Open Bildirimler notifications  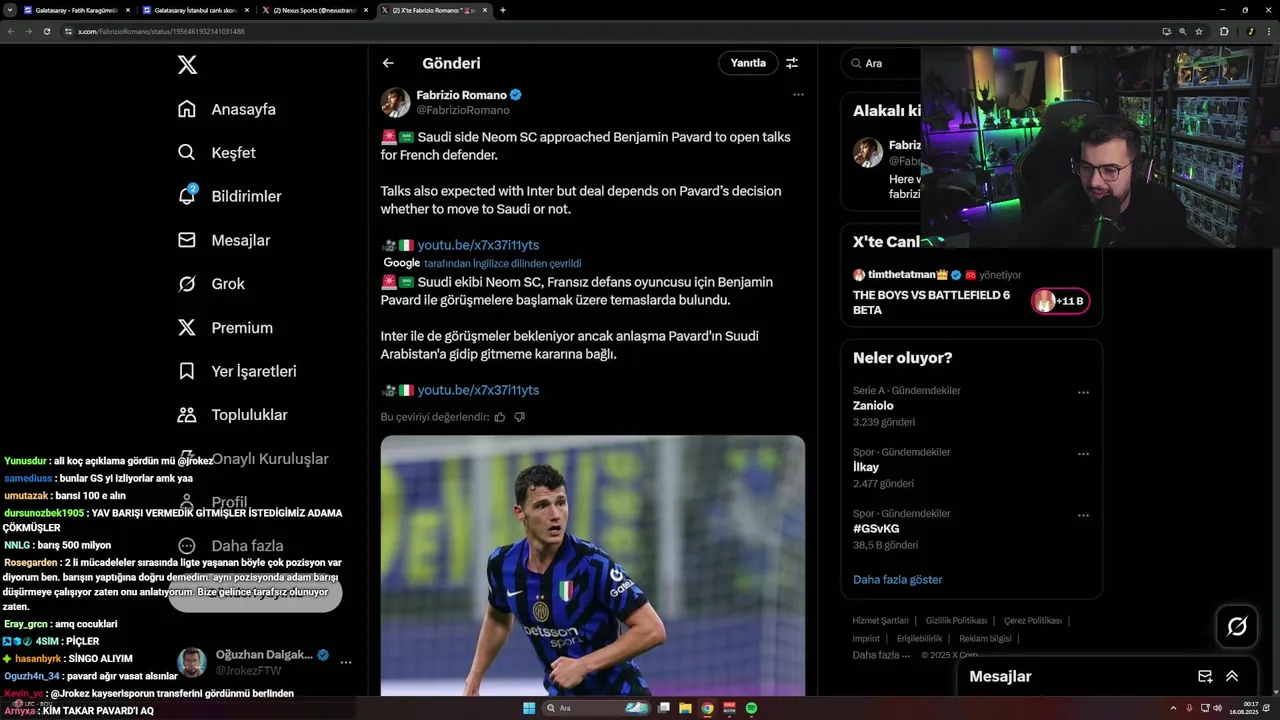(246, 196)
